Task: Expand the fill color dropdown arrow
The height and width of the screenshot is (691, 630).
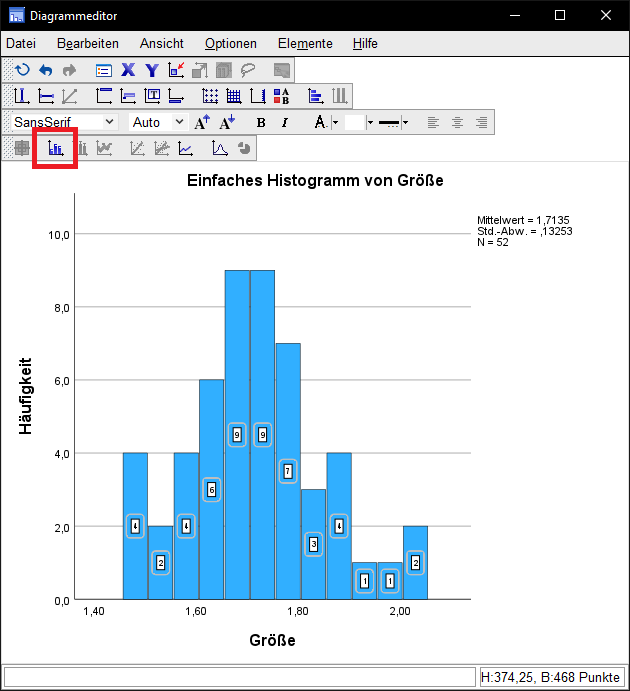Action: click(x=370, y=122)
